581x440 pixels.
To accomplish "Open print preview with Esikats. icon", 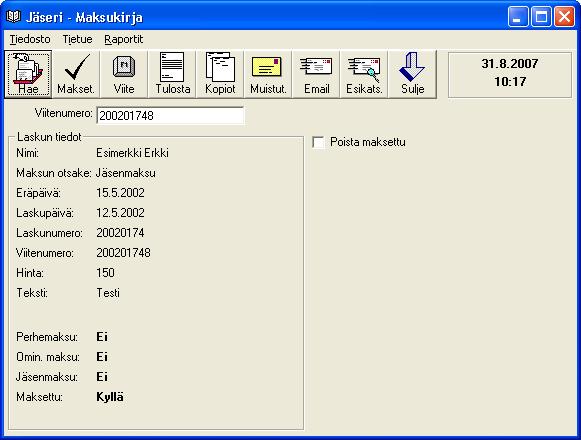I will (364, 74).
